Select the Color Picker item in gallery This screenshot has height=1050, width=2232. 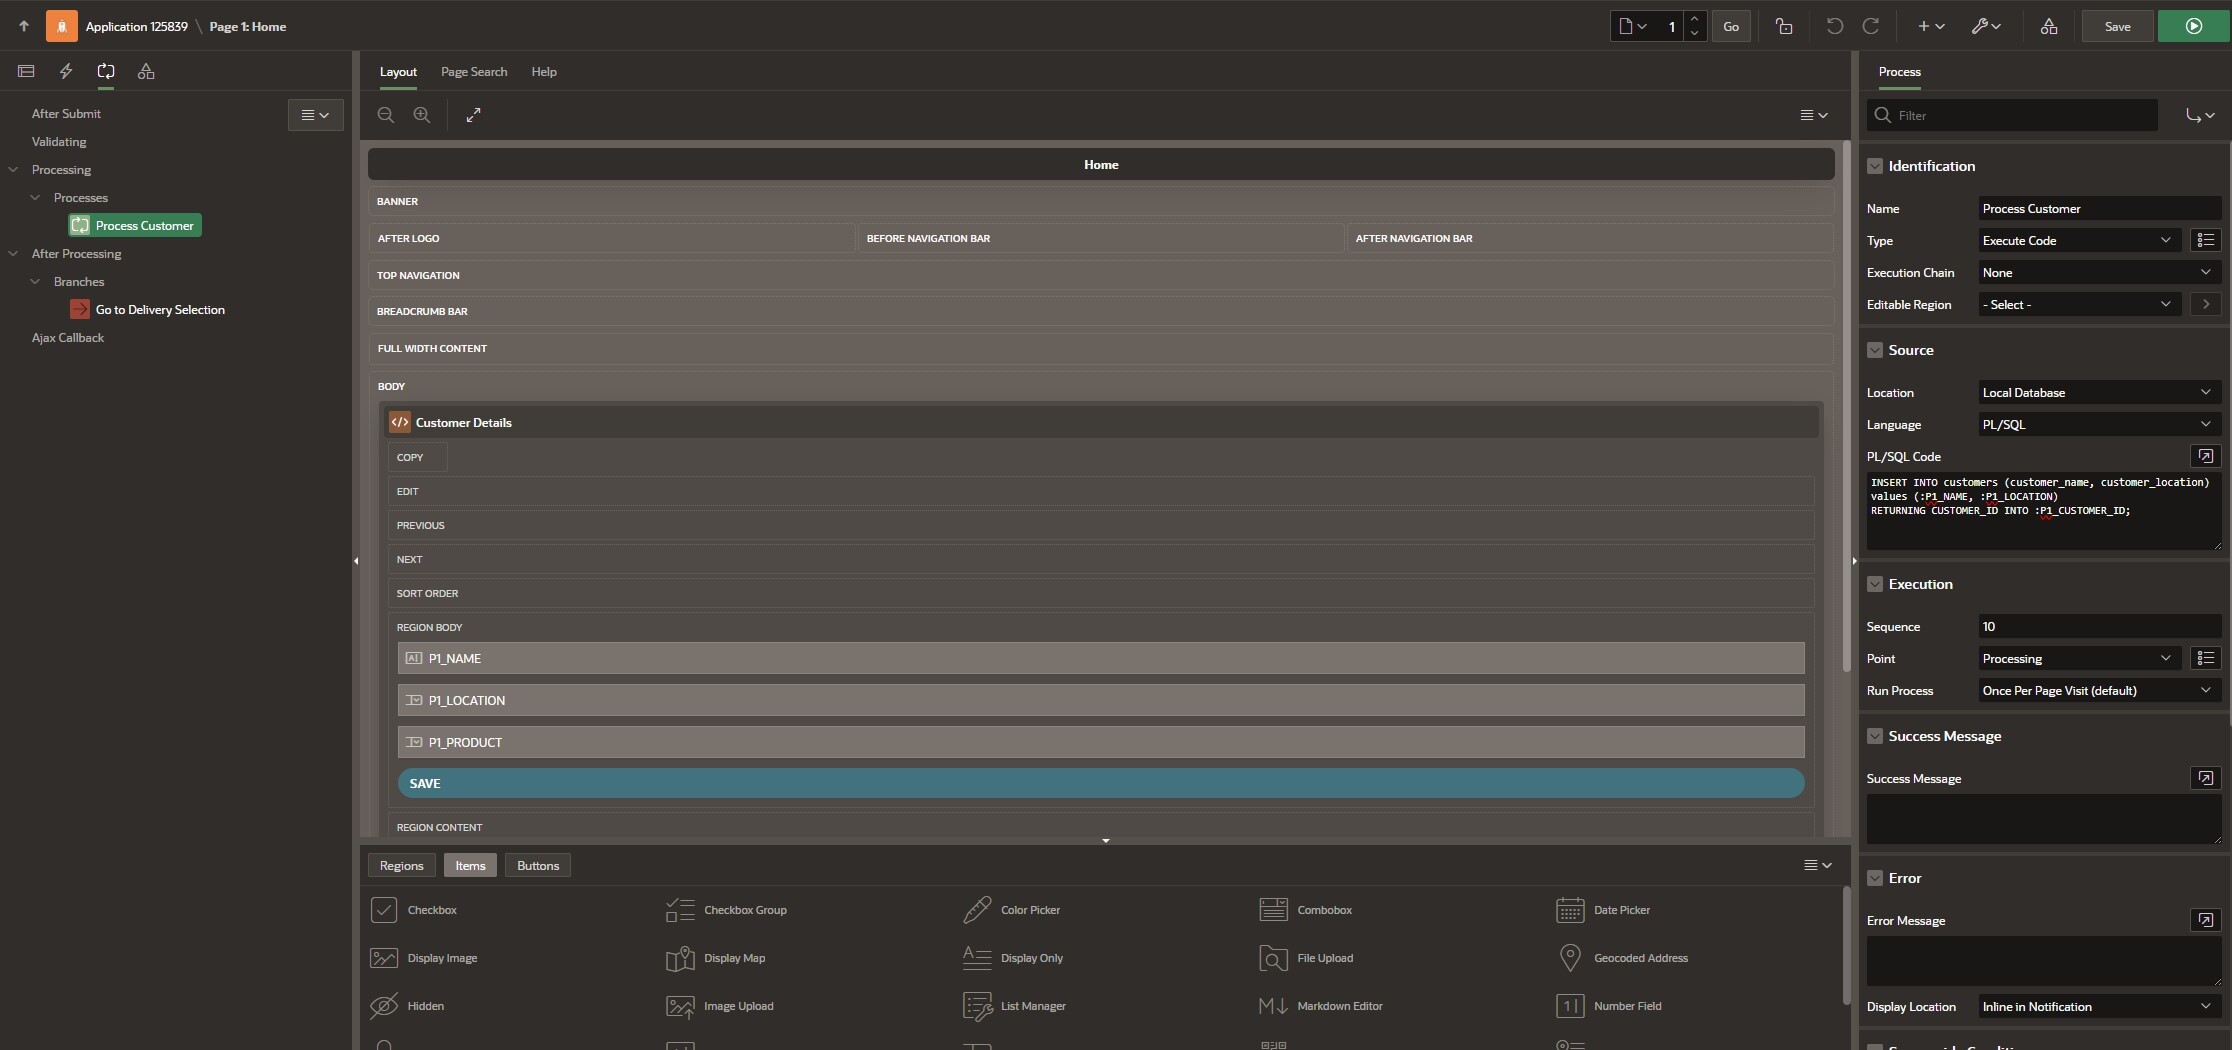click(x=1010, y=910)
